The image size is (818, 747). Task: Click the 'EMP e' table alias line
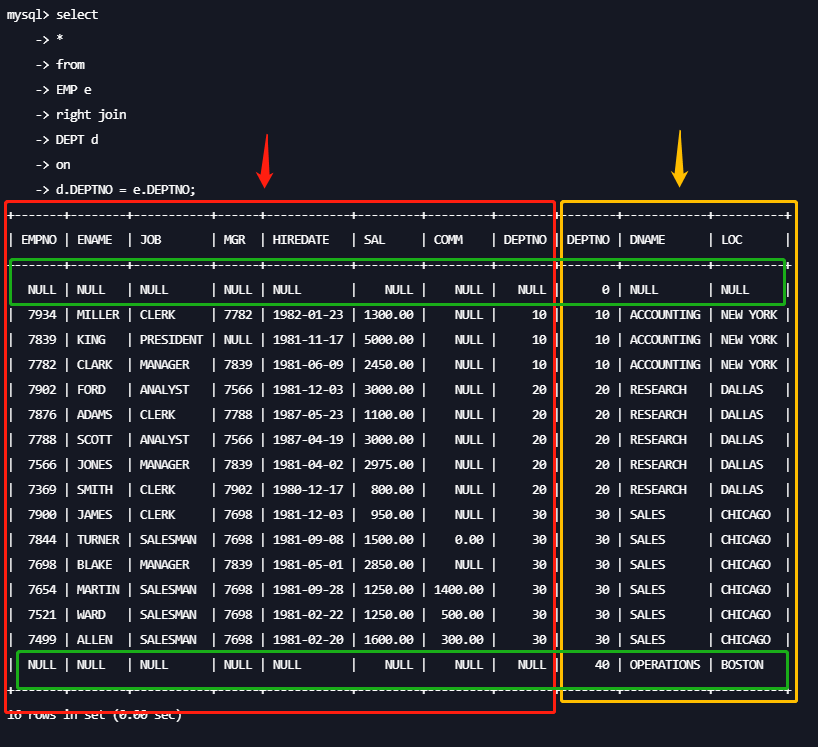point(73,90)
